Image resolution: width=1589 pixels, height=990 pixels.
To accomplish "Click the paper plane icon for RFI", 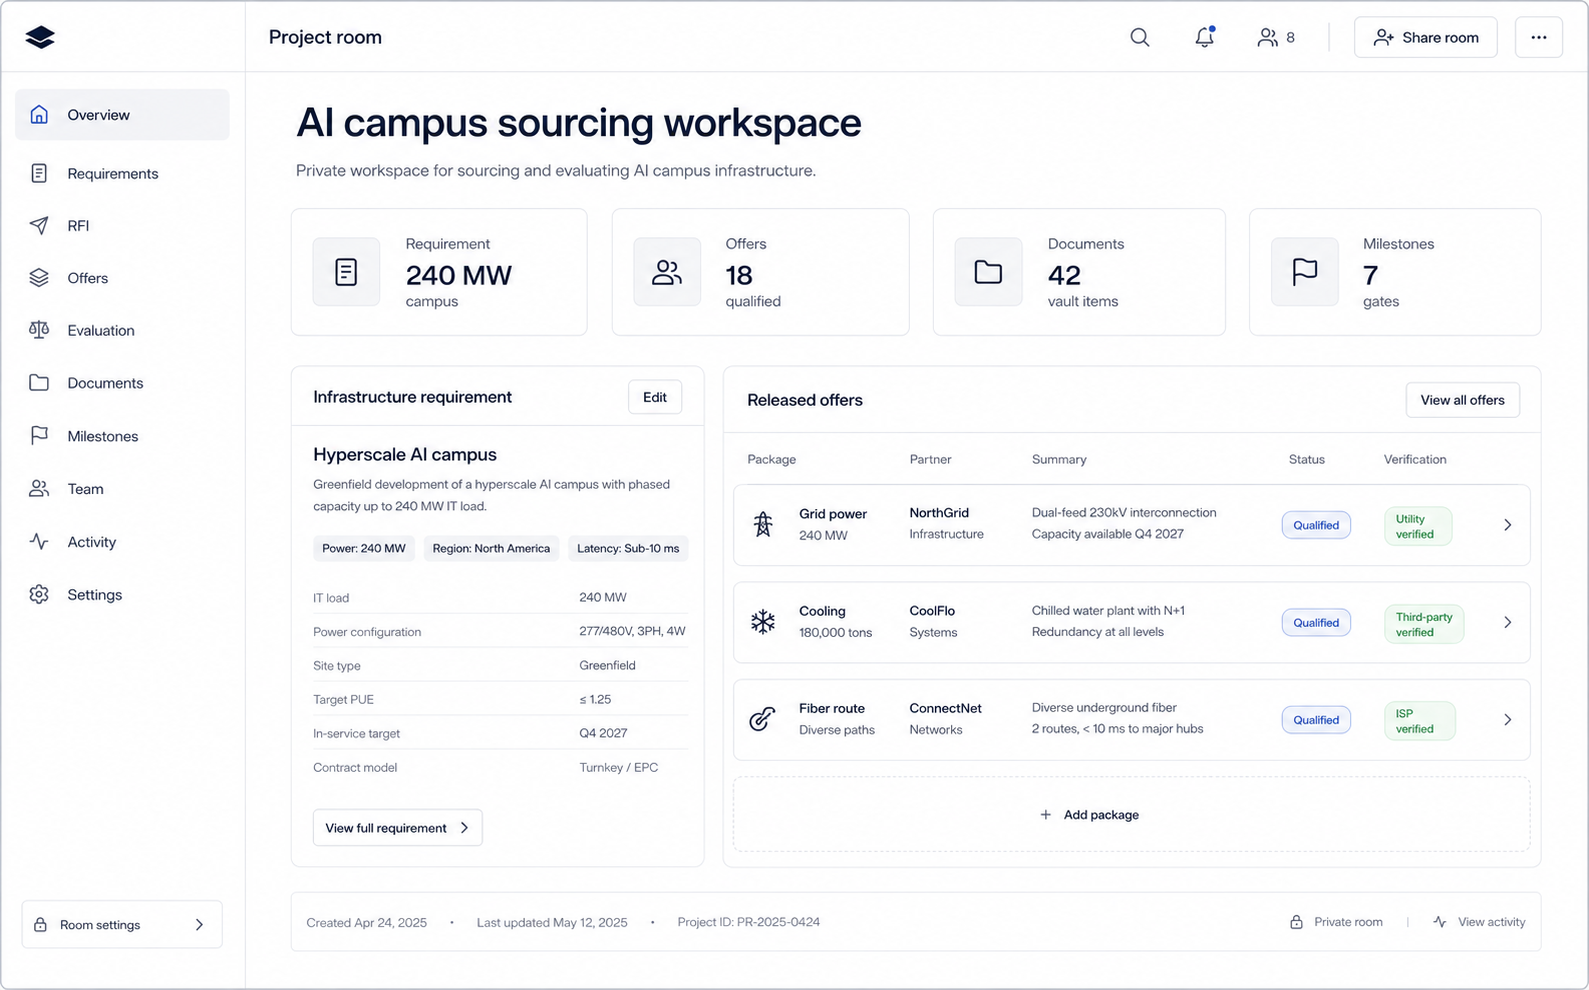I will click(x=39, y=225).
